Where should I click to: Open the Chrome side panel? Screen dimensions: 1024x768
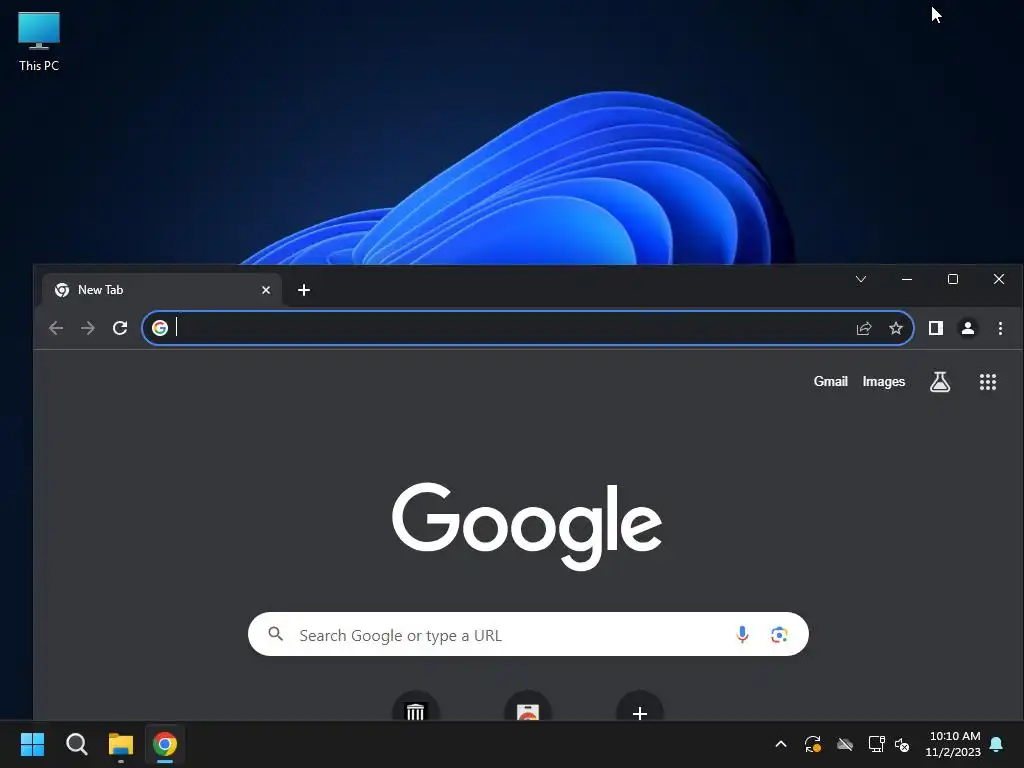[936, 328]
